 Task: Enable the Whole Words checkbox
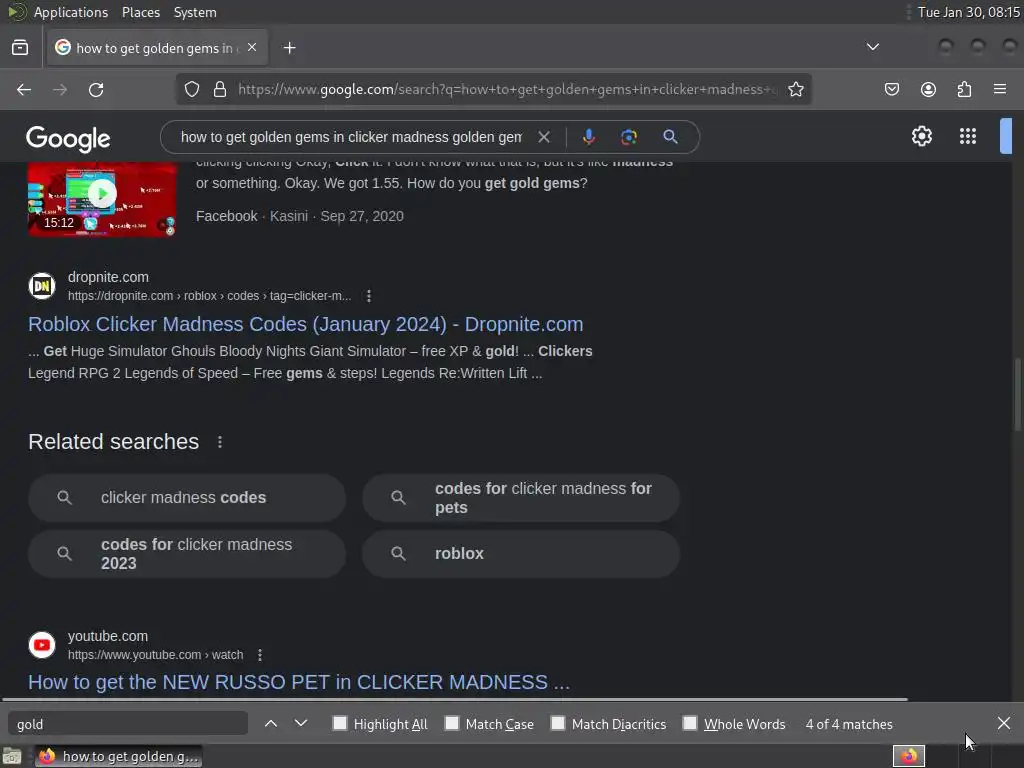[690, 724]
